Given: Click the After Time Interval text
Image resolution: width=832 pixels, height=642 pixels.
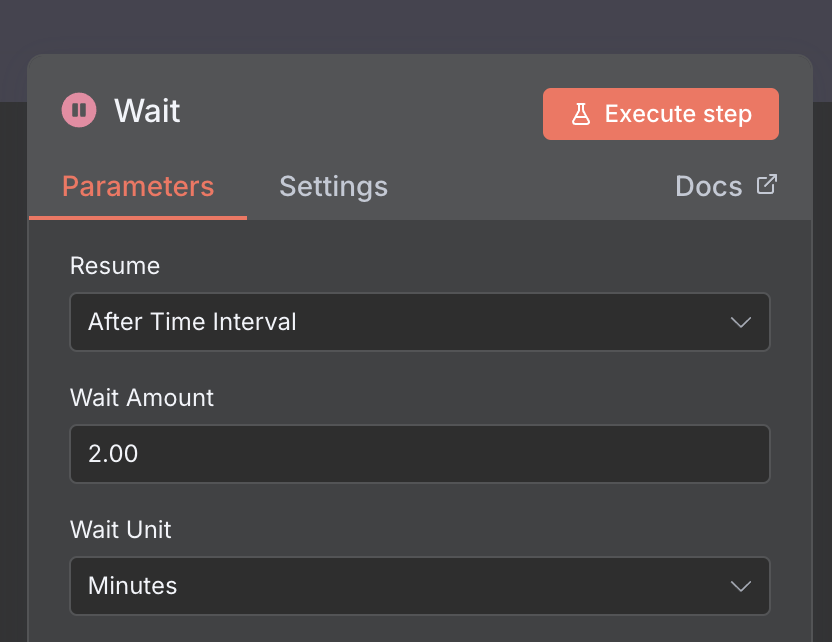Looking at the screenshot, I should [192, 322].
